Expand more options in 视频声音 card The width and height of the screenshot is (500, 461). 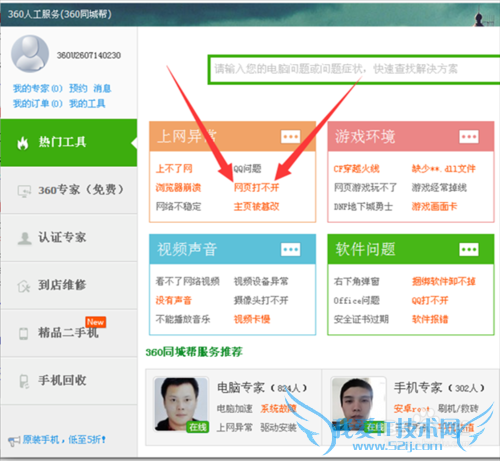(291, 249)
